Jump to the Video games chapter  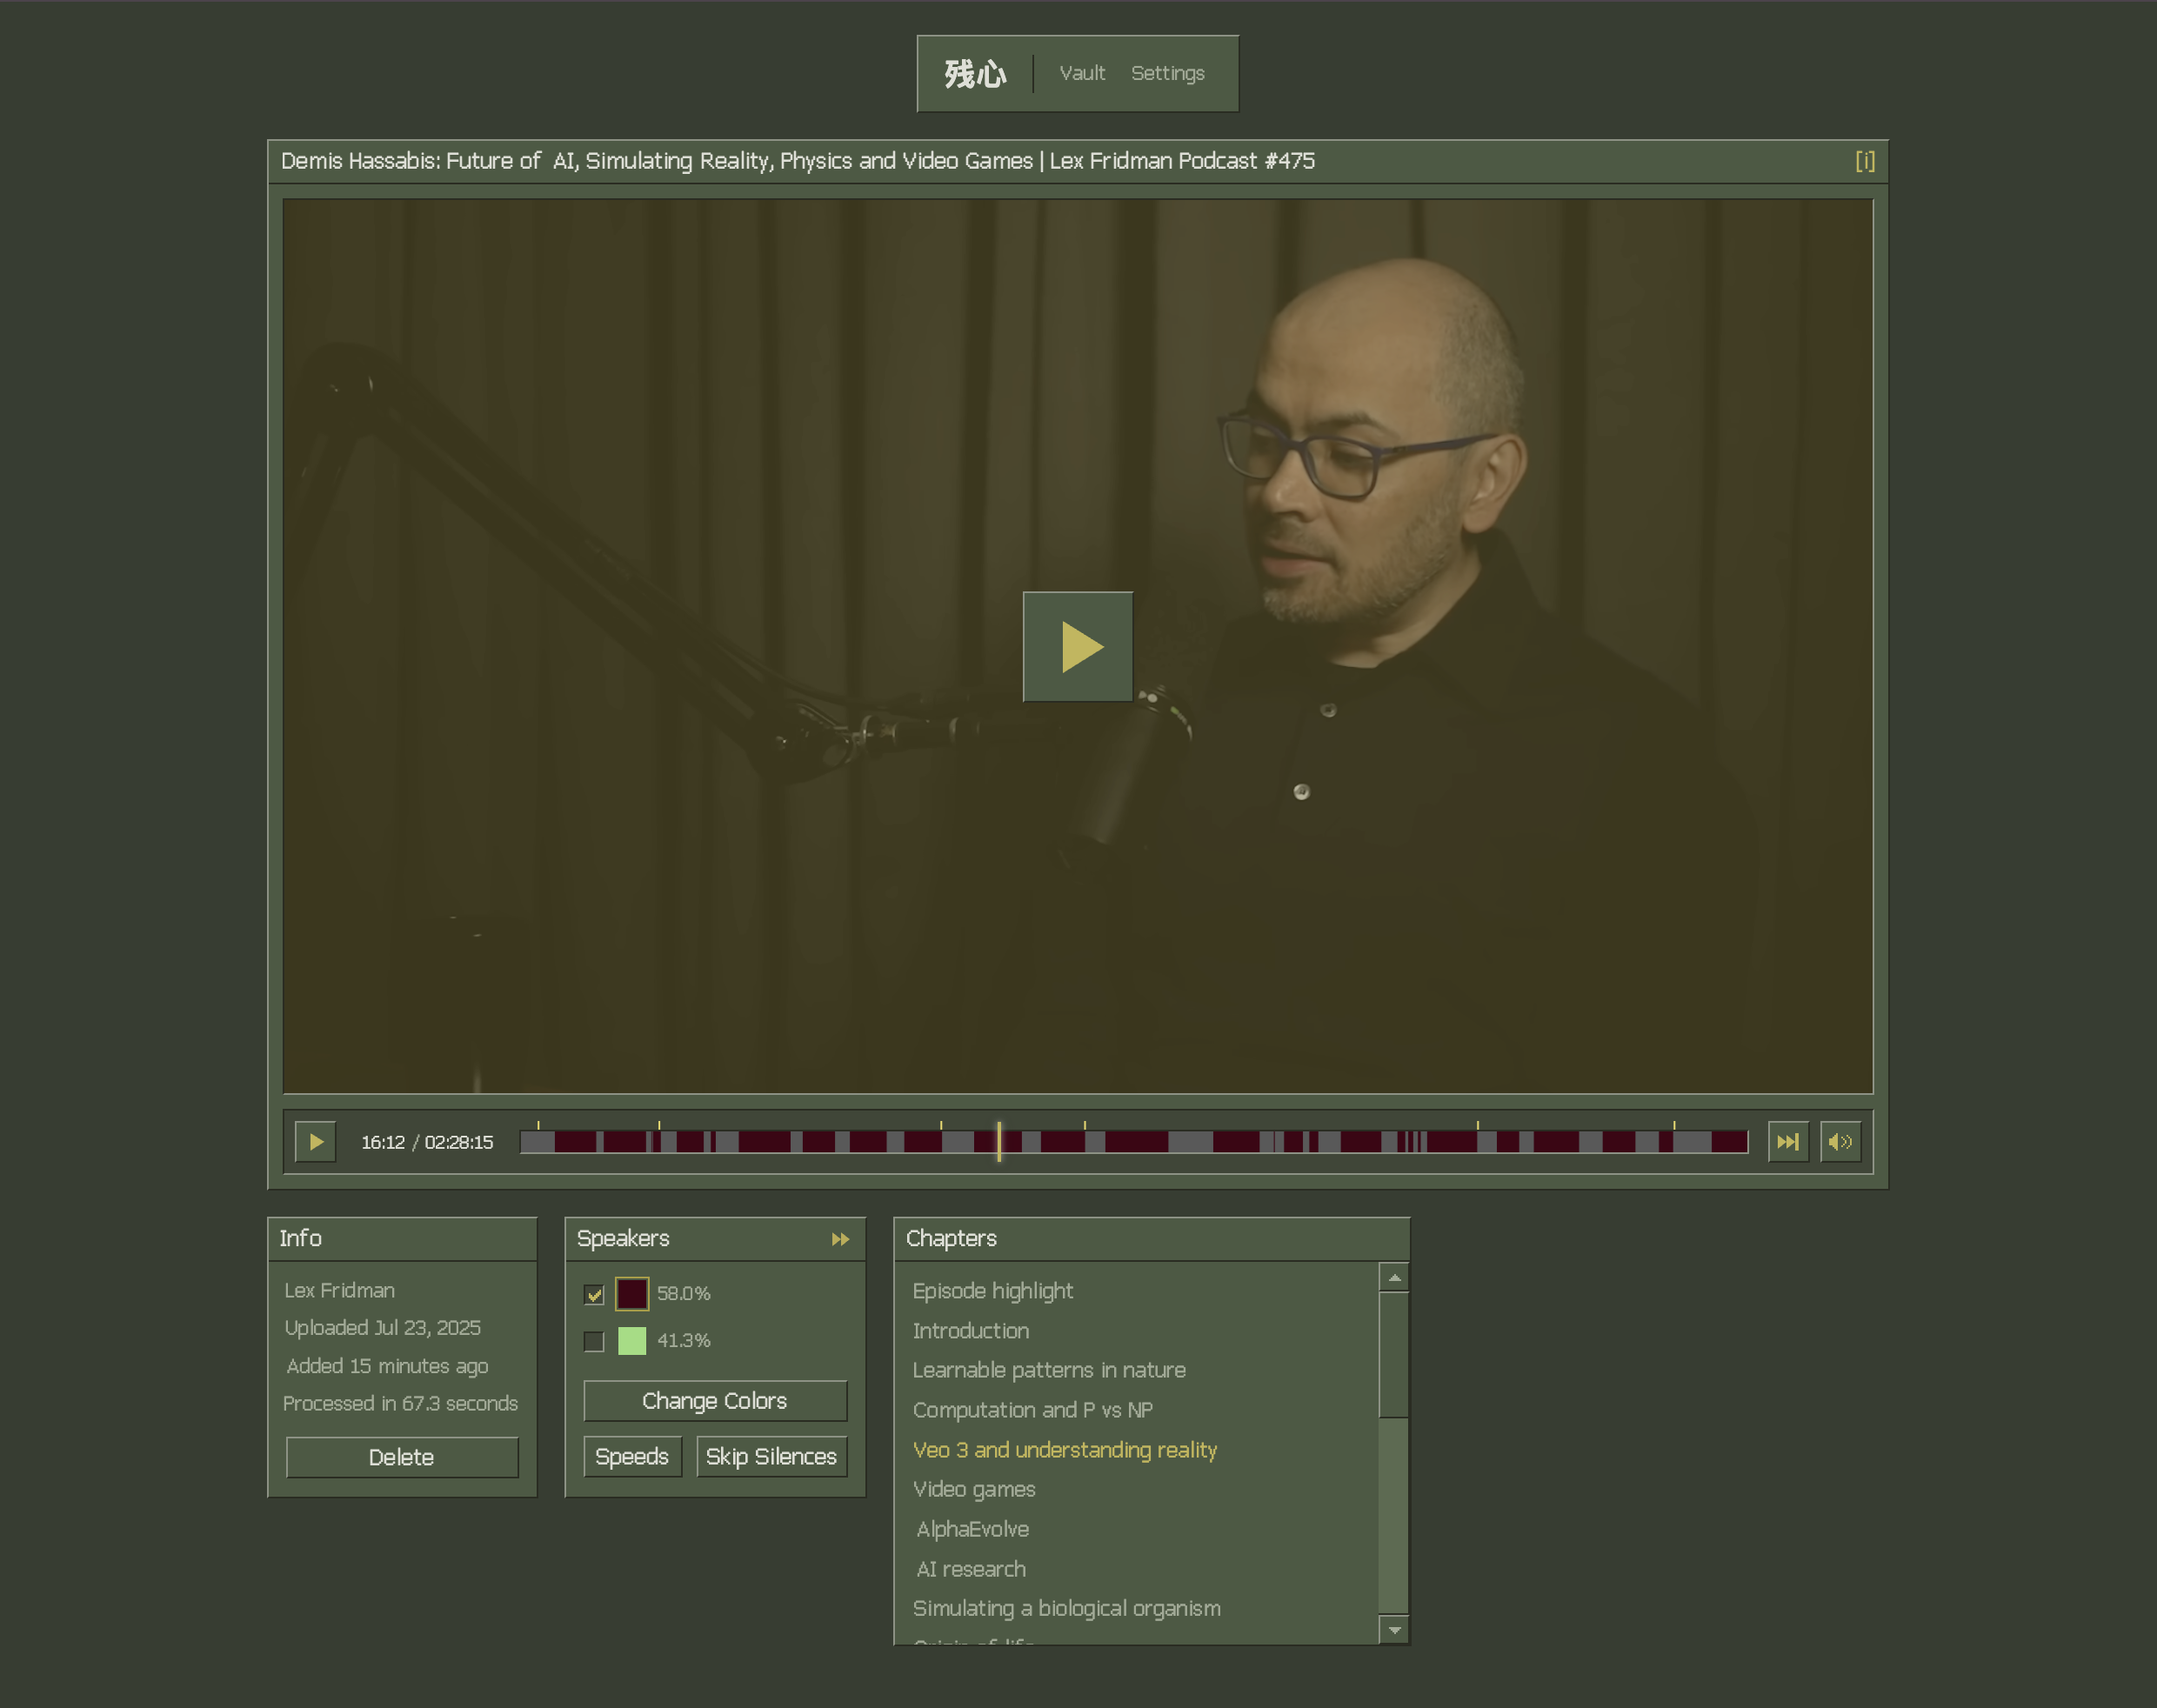pyautogui.click(x=973, y=1489)
